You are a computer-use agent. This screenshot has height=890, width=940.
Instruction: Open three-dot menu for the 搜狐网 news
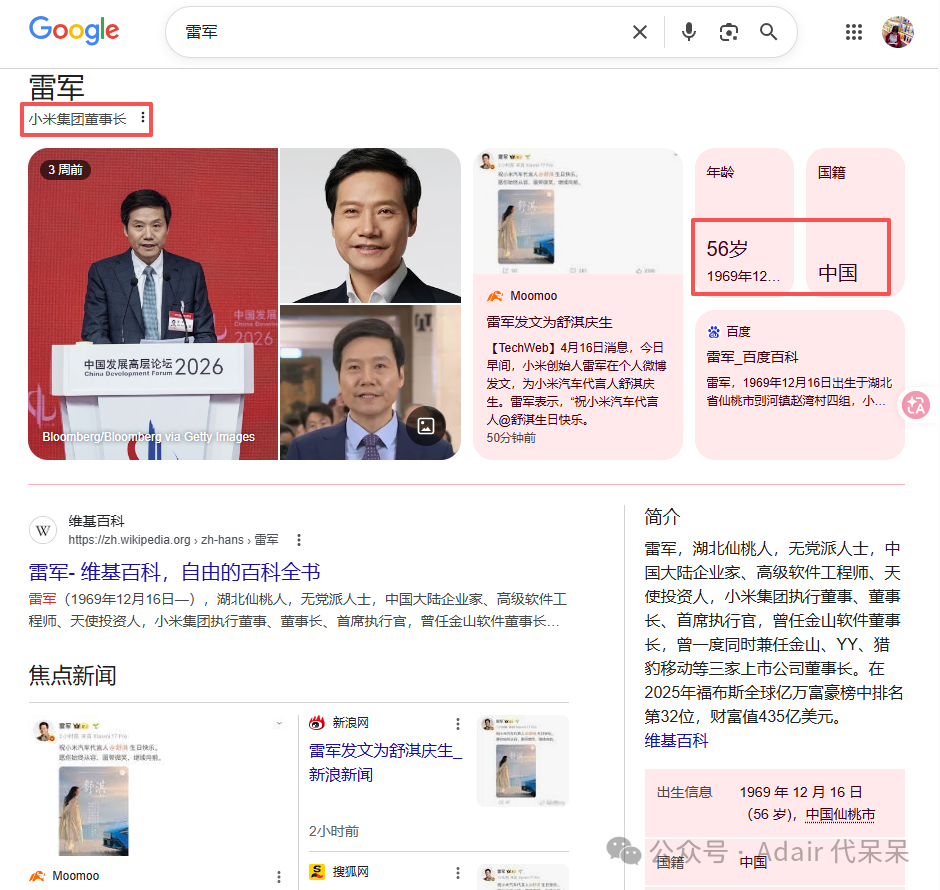pos(457,873)
